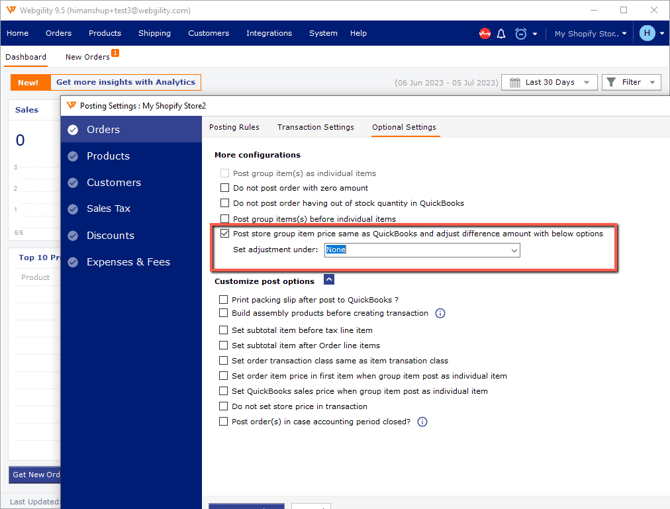670x509 pixels.
Task: Enable Do not post order with zero amount
Action: (224, 188)
